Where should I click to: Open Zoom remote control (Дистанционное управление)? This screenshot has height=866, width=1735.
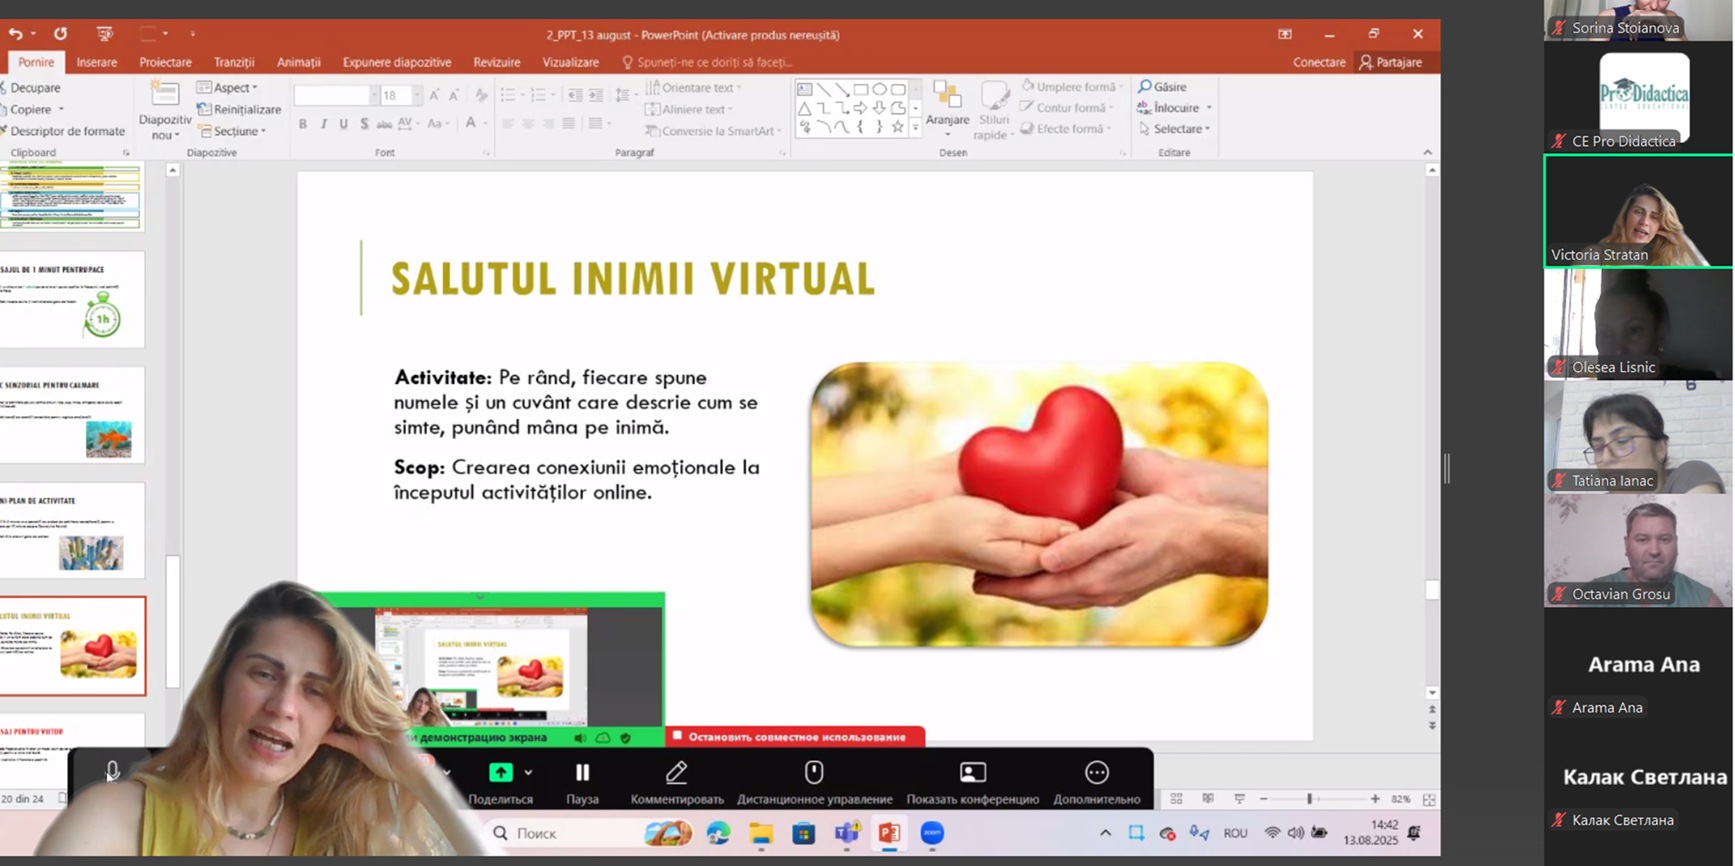pyautogui.click(x=814, y=773)
